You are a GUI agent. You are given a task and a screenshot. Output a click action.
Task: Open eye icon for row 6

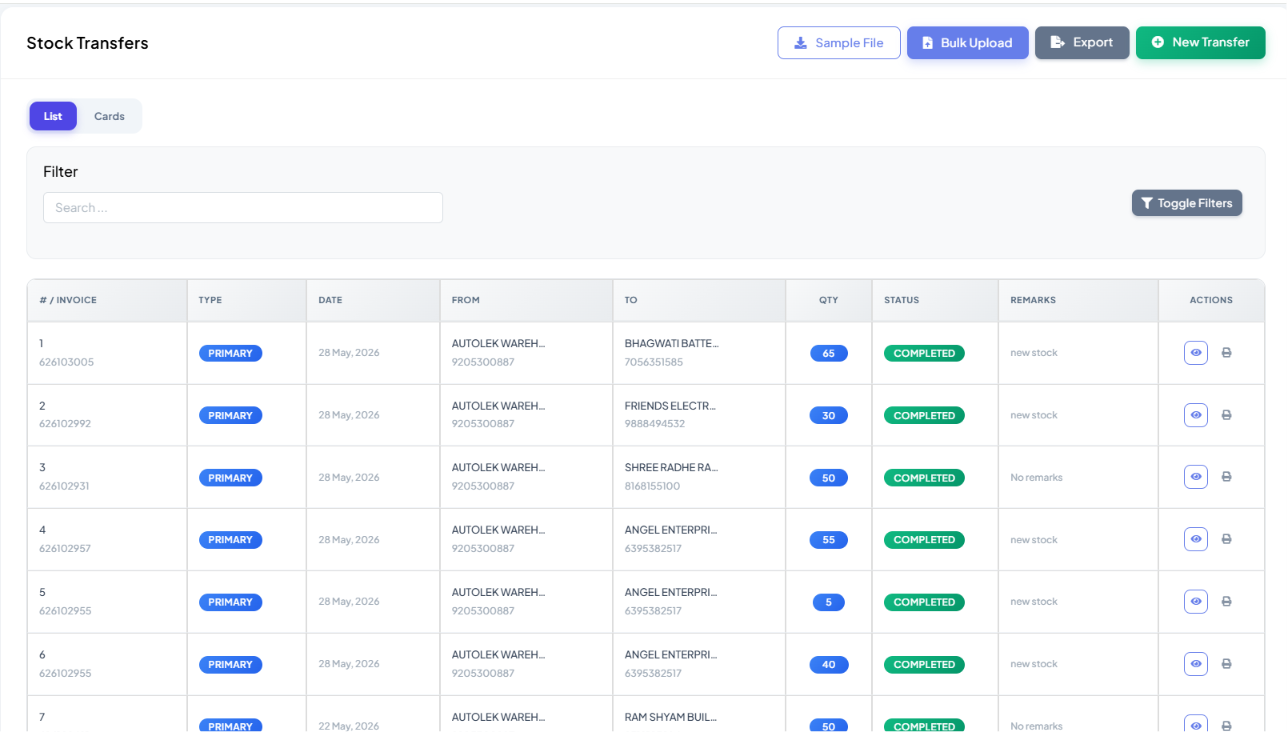1196,664
